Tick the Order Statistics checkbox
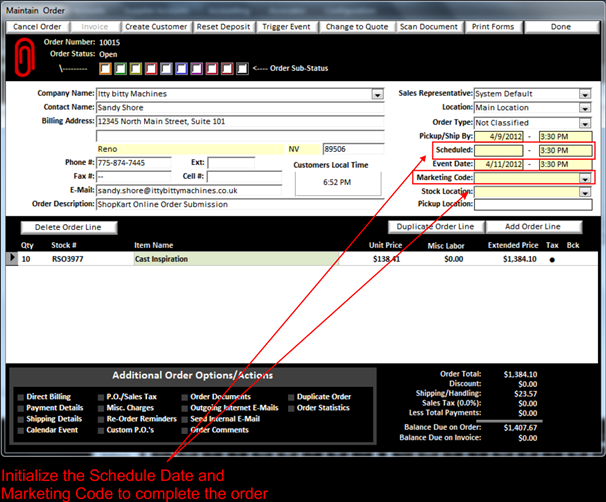Screen dimensions: 606x502 point(291,408)
